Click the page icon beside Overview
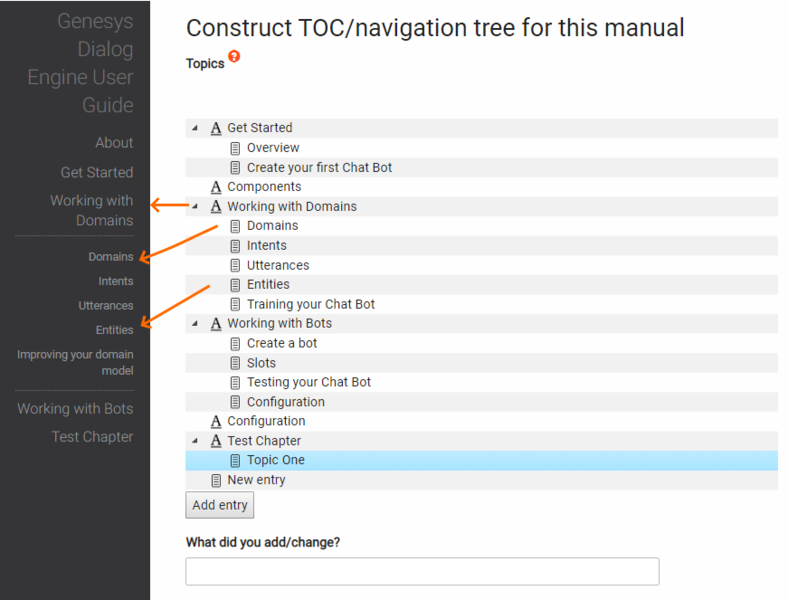 (x=235, y=148)
